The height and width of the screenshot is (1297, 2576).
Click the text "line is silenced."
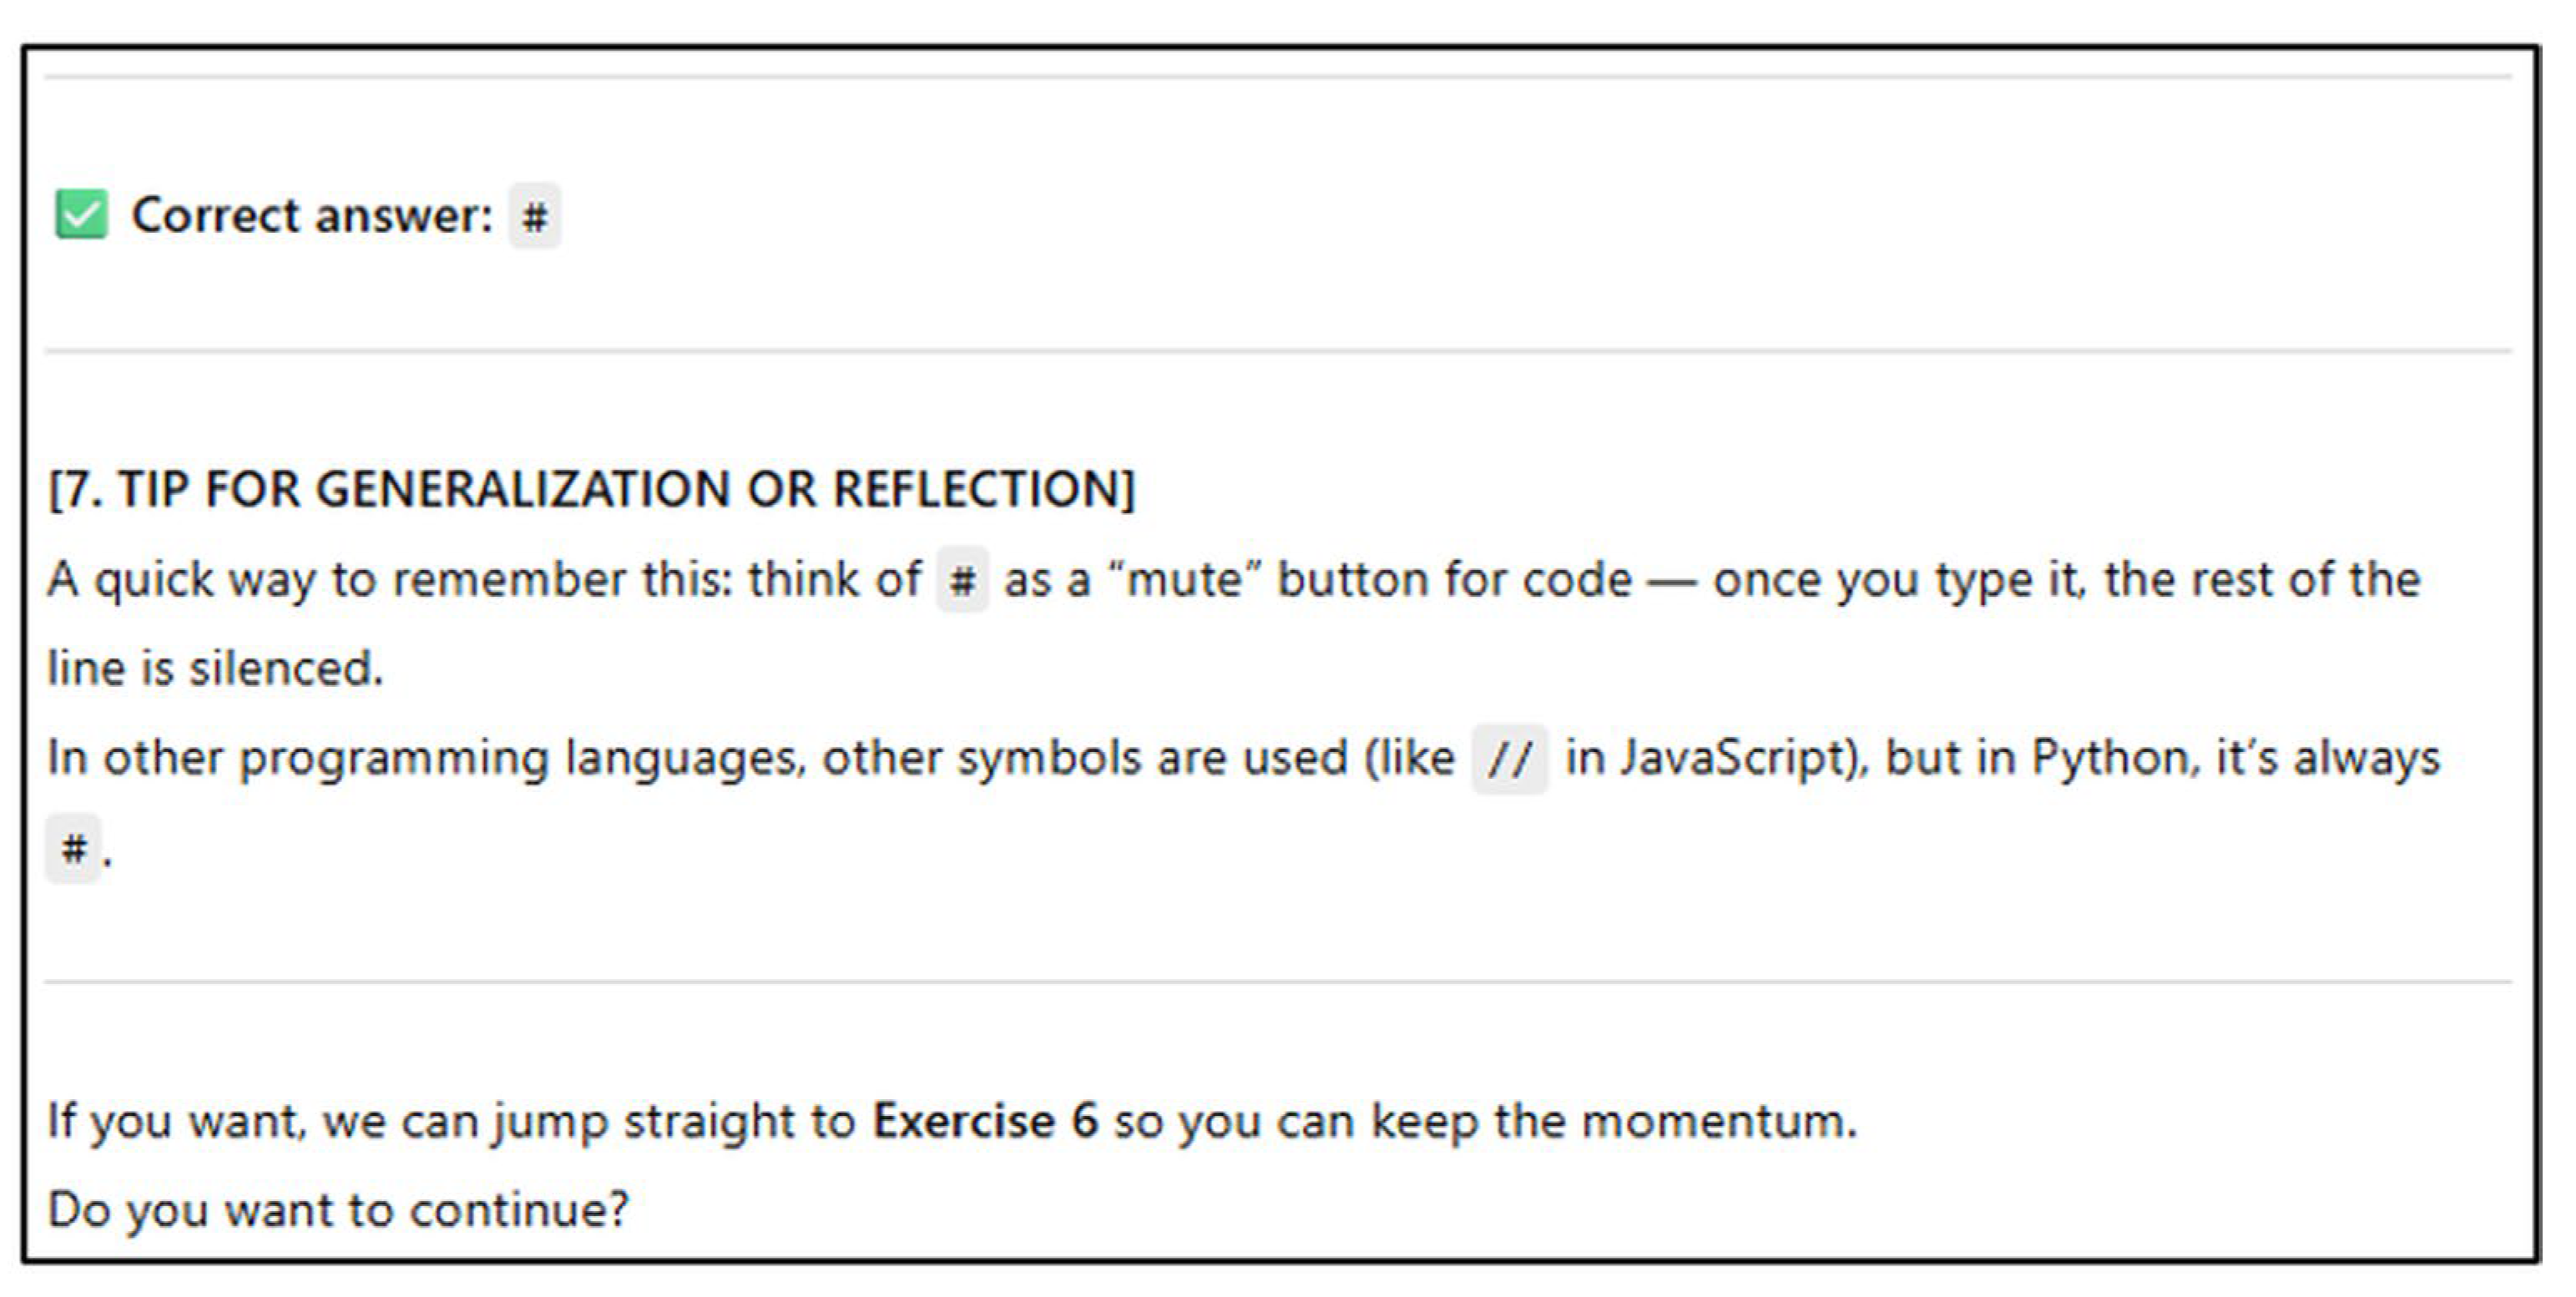tap(215, 668)
